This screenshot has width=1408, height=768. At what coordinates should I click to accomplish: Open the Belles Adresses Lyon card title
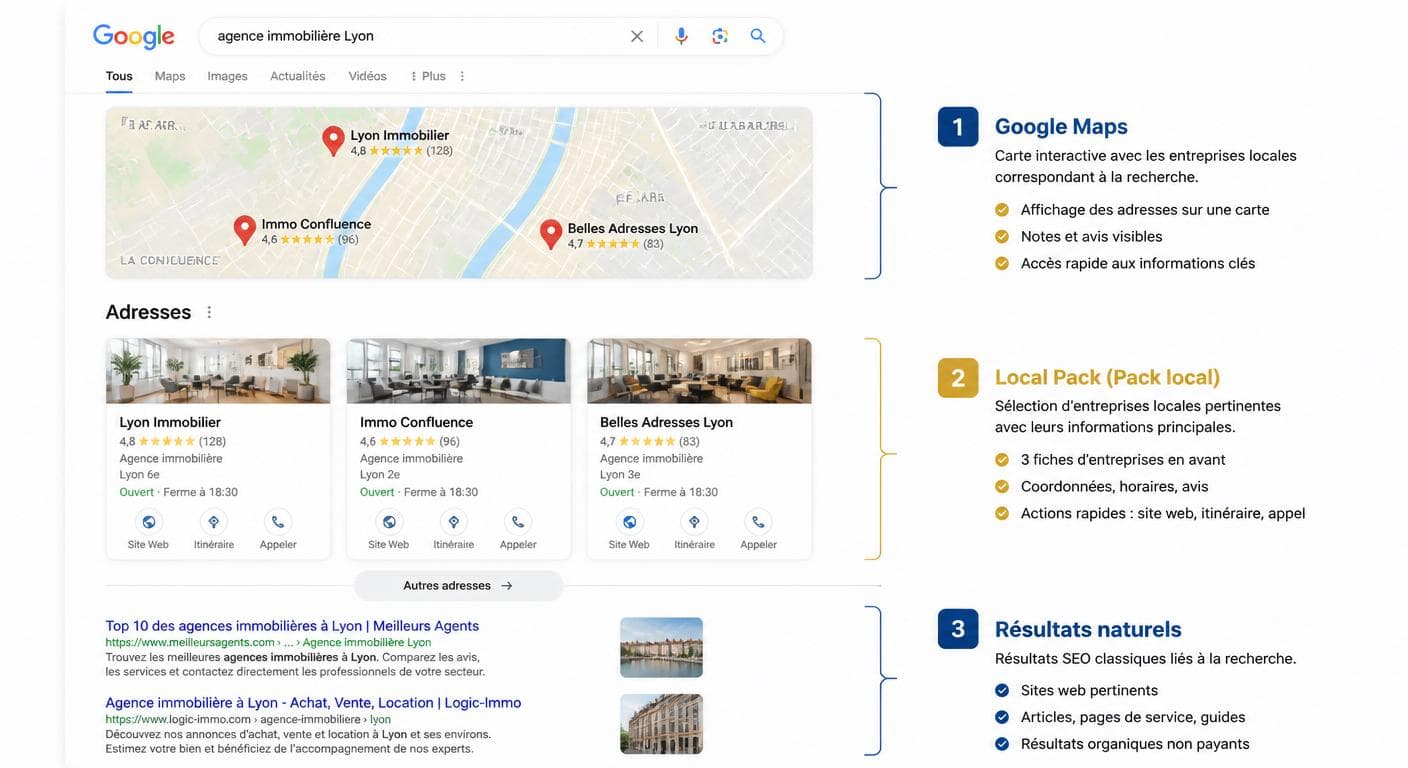coord(666,422)
